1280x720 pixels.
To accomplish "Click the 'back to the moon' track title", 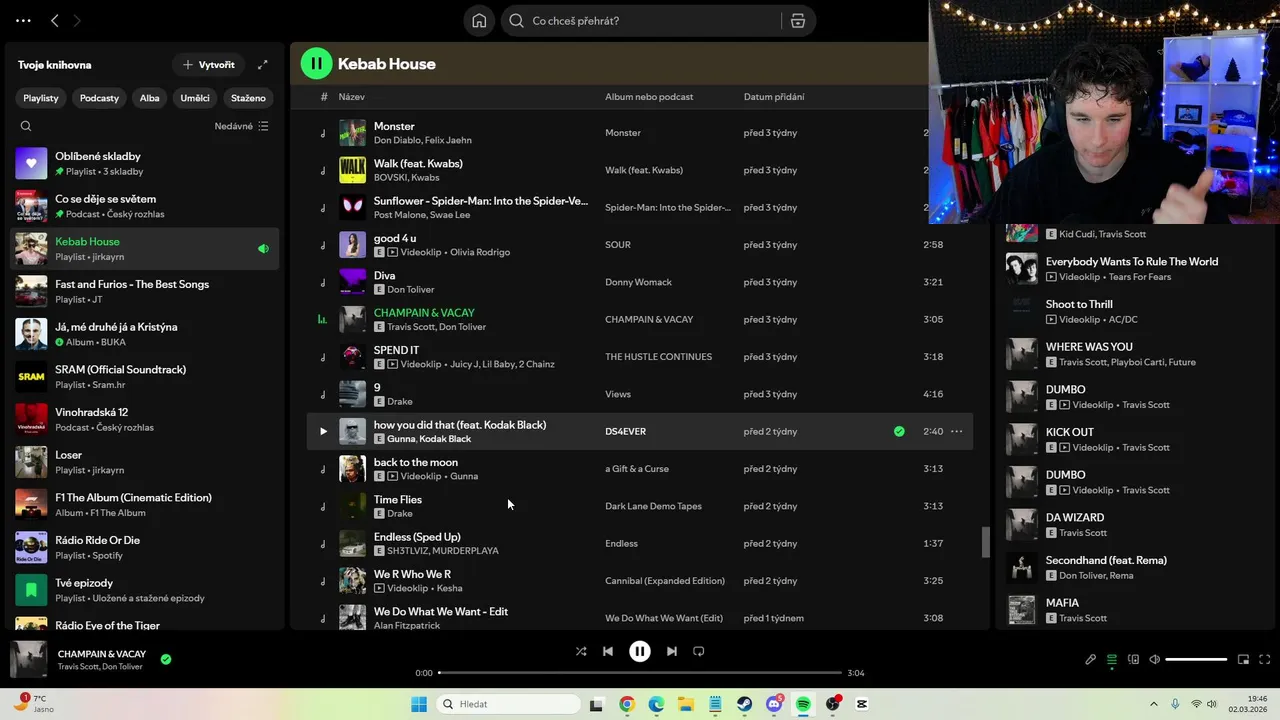I will pyautogui.click(x=415, y=462).
